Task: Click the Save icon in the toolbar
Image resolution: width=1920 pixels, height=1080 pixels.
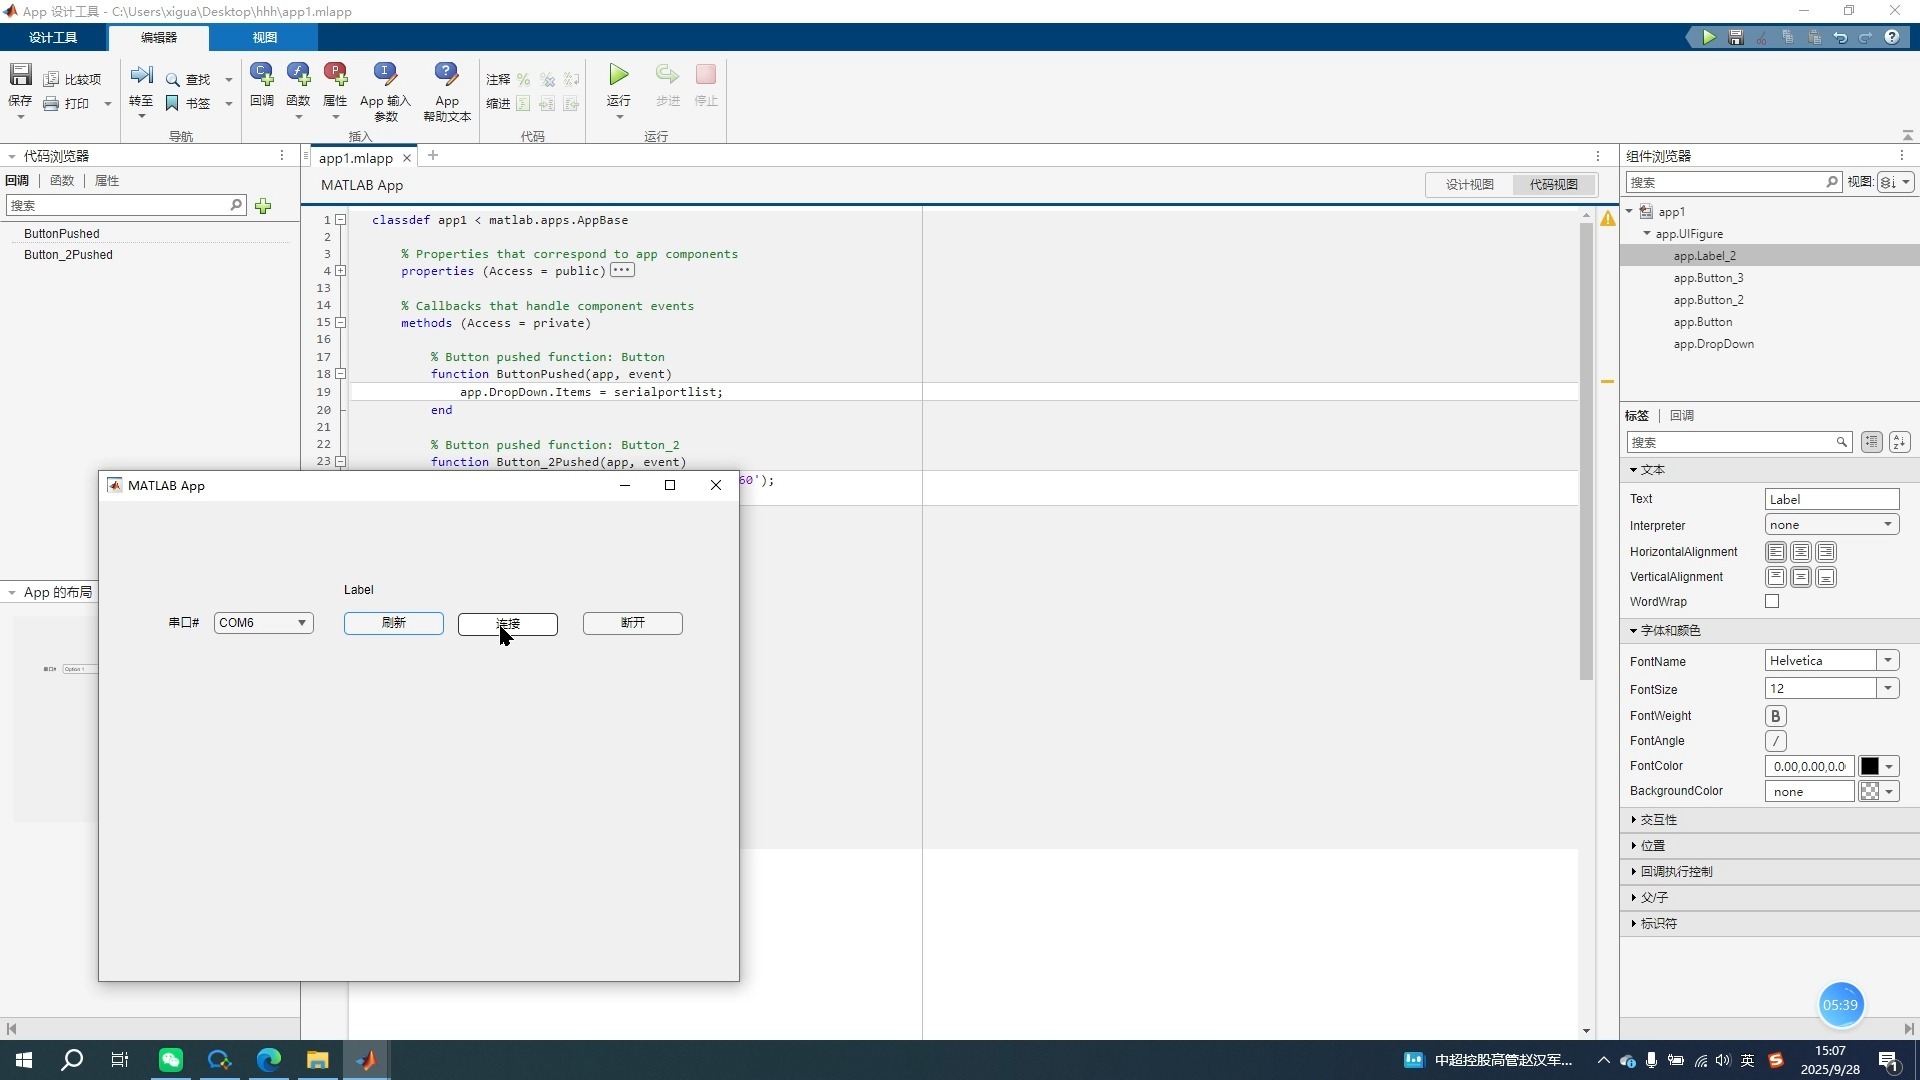Action: 20,76
